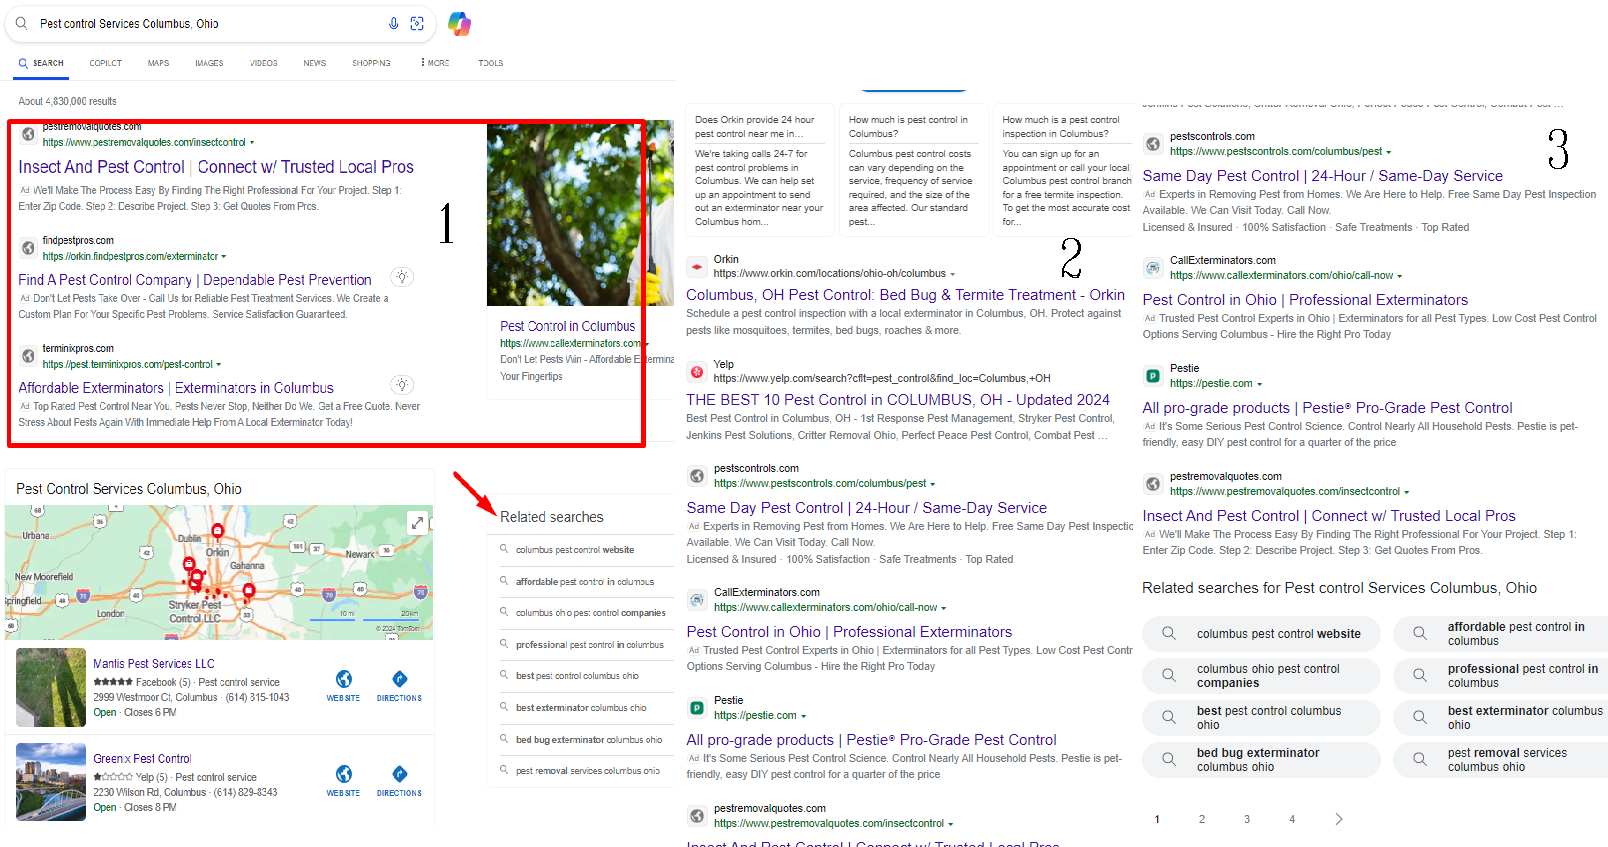Screen dimensions: 1608x847
Task: Select related search 'columbus pest control website' in list
Action: point(574,550)
